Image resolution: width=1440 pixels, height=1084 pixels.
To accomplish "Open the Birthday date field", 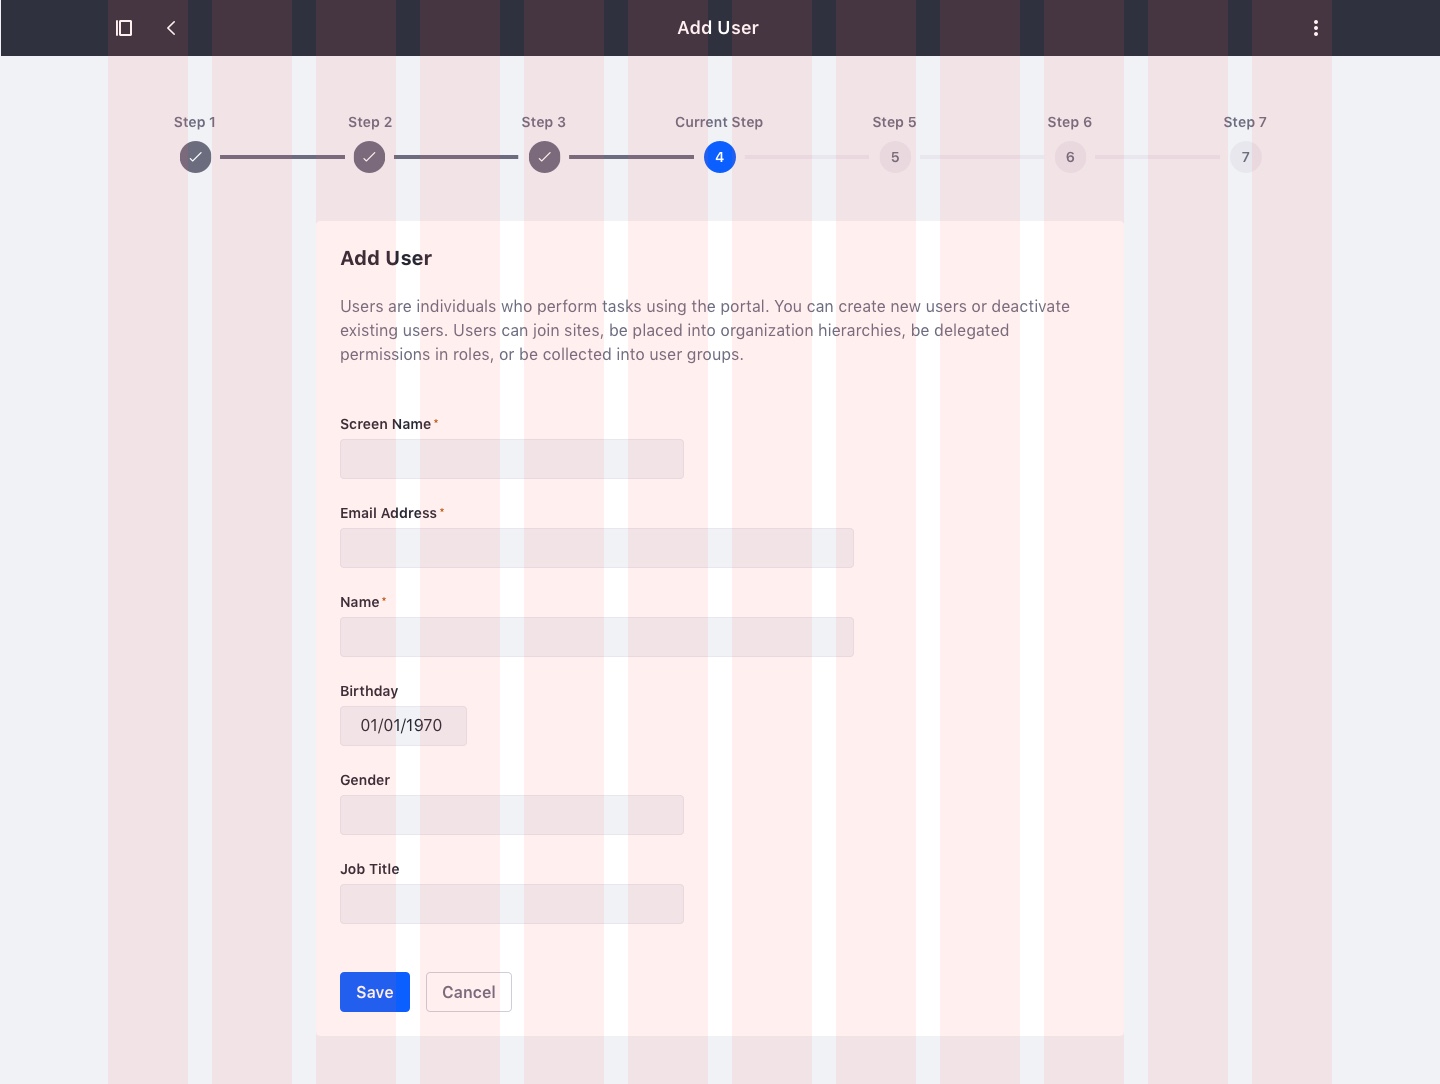I will (403, 726).
